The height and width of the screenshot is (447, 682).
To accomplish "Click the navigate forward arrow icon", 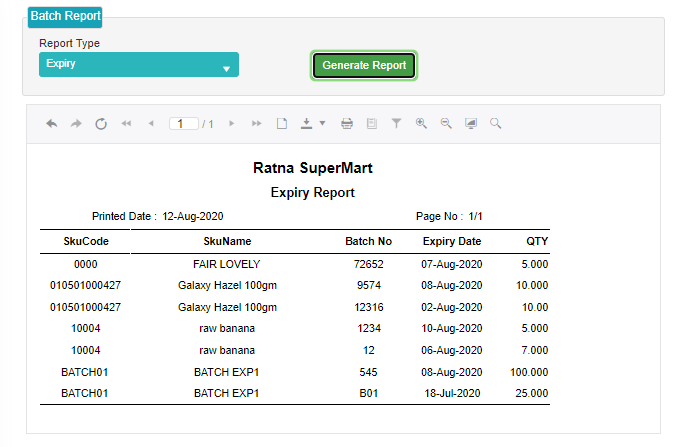I will coord(76,124).
